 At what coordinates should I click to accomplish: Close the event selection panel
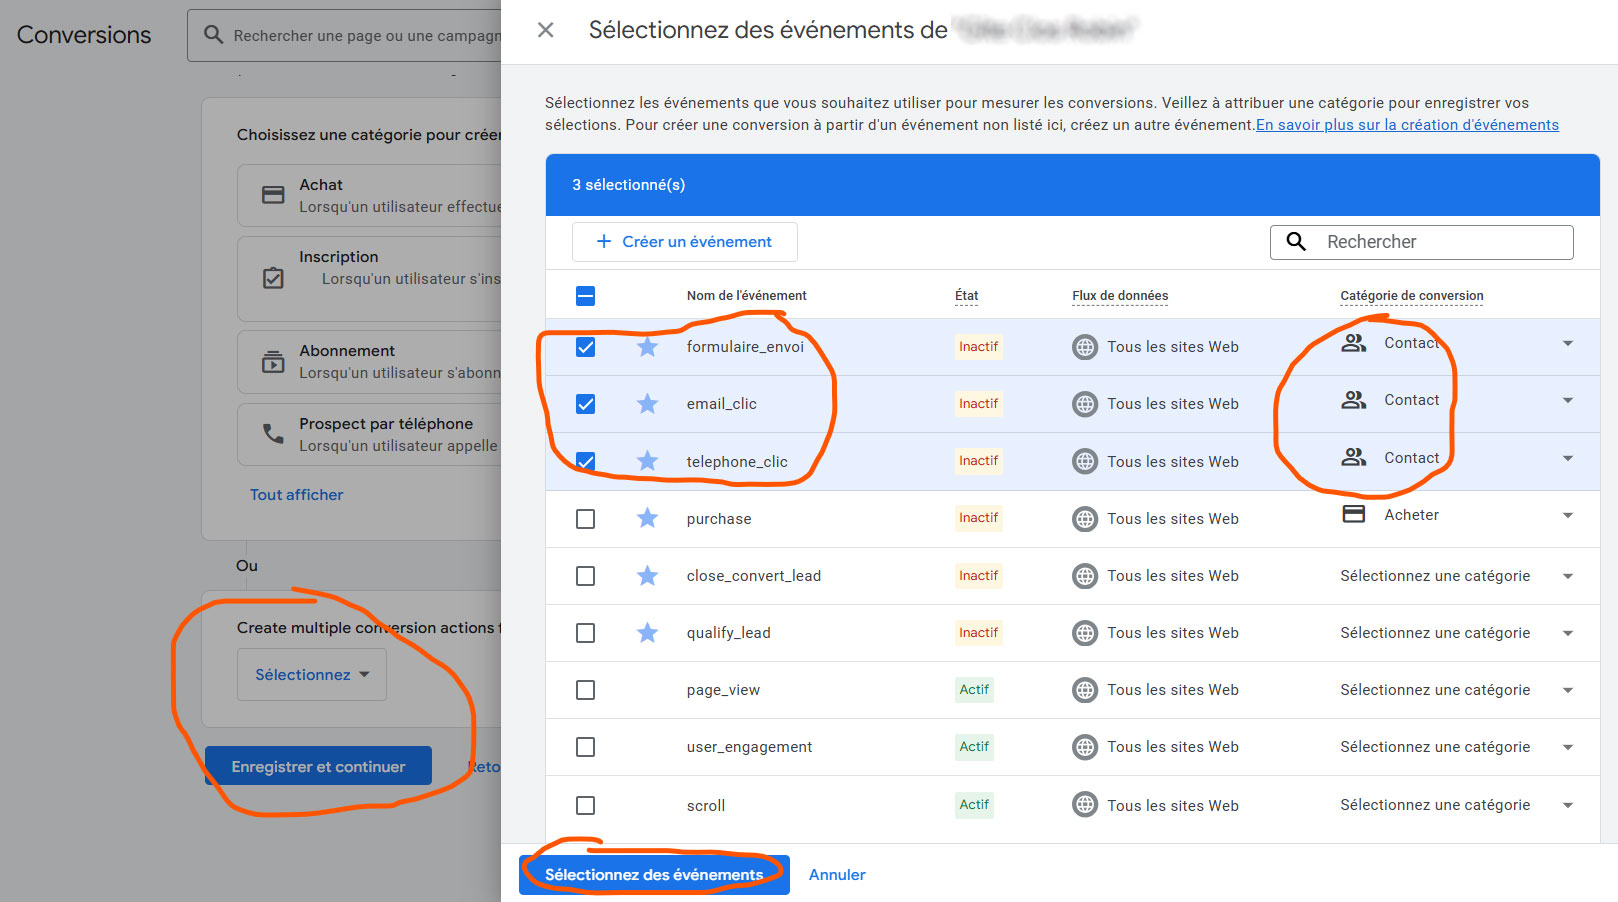coord(546,30)
